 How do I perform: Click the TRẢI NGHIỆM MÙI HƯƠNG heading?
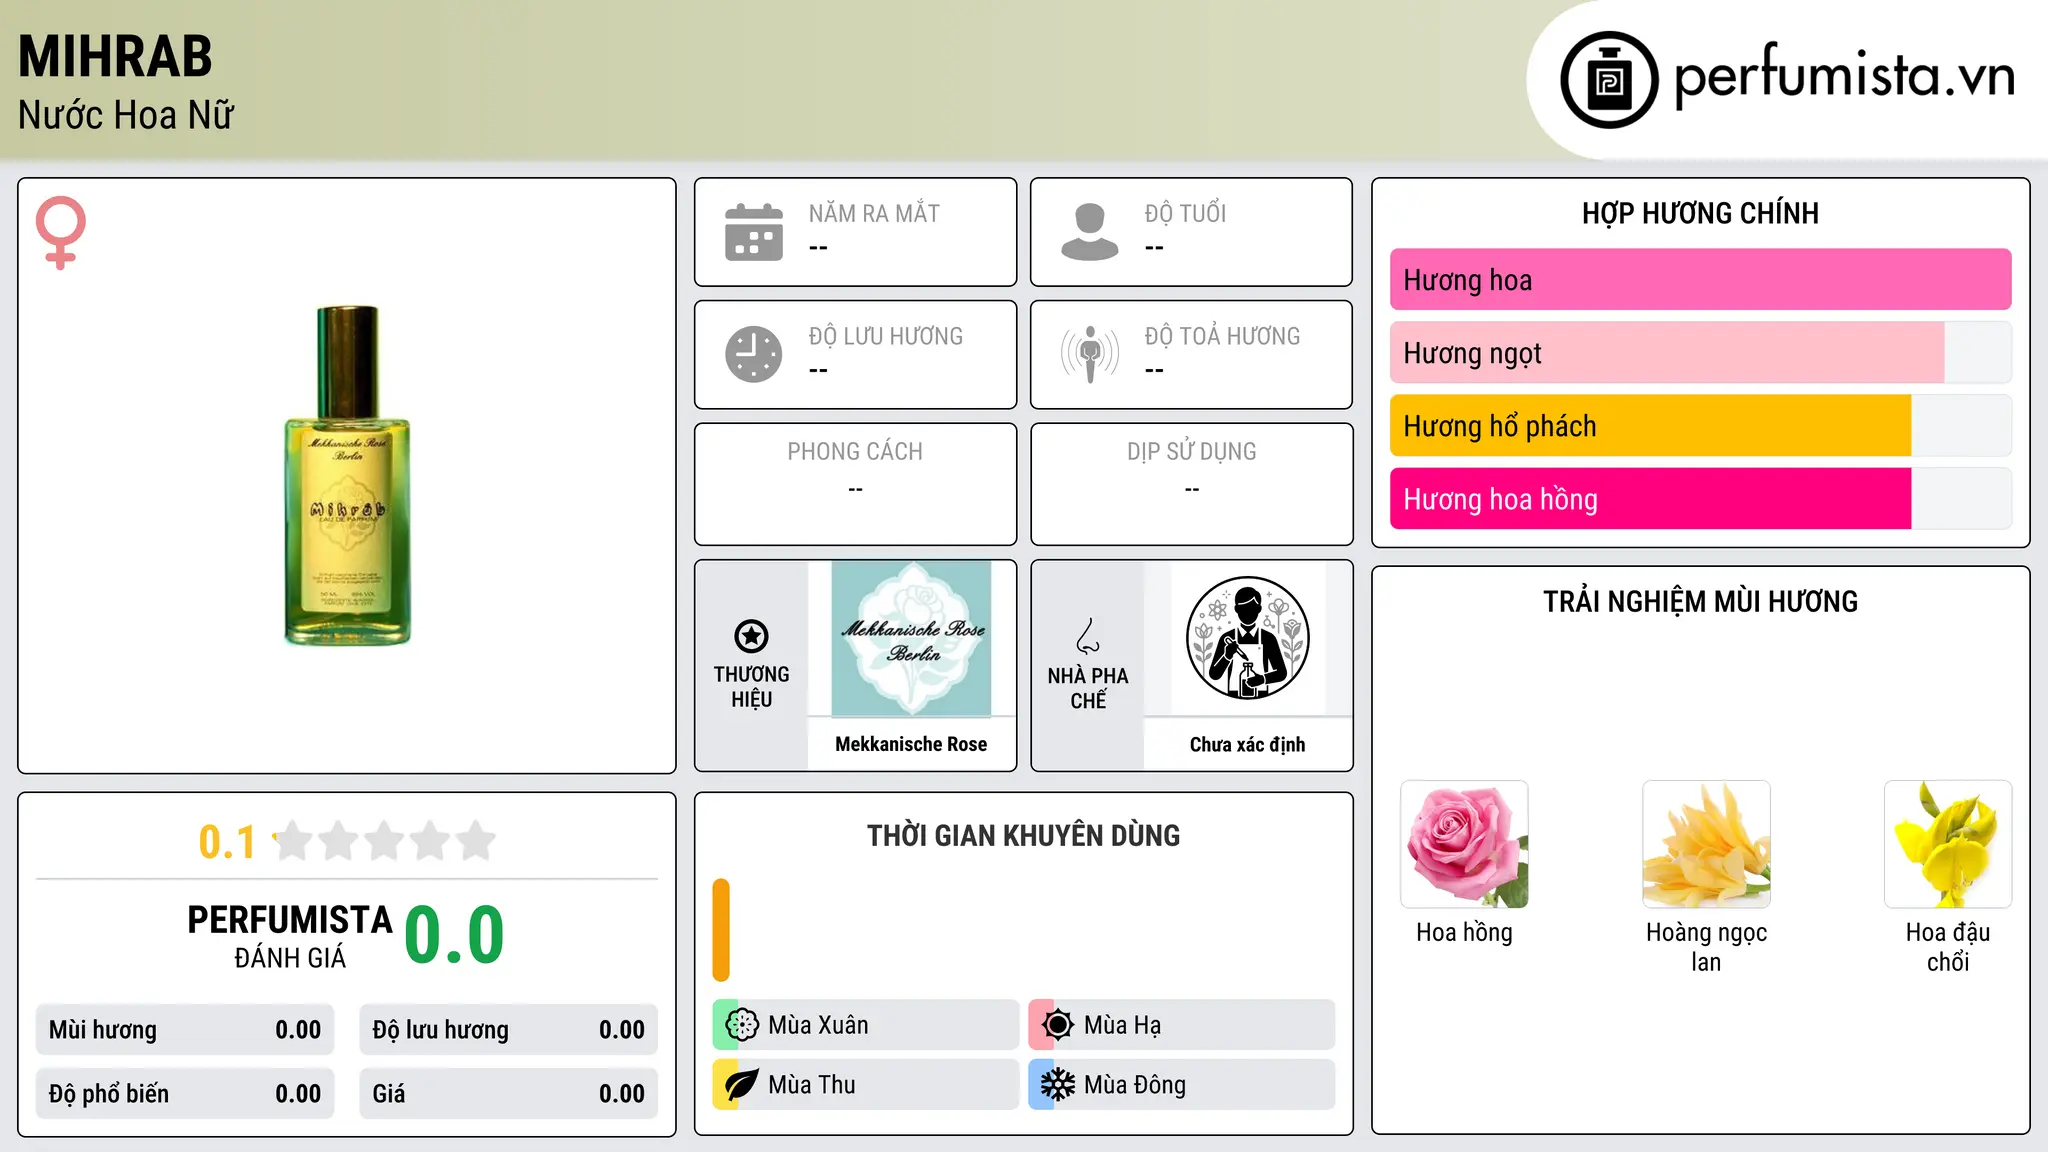click(x=1700, y=601)
